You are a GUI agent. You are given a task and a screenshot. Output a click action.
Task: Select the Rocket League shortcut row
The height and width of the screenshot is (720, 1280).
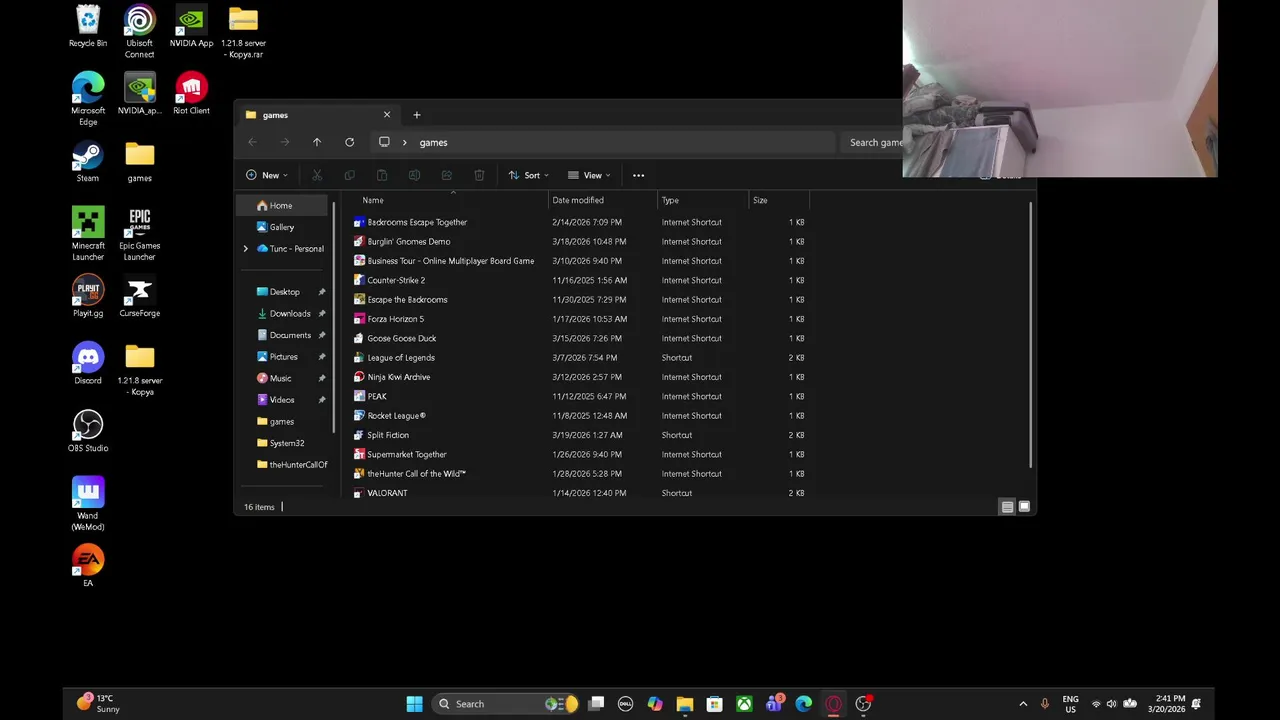point(580,416)
